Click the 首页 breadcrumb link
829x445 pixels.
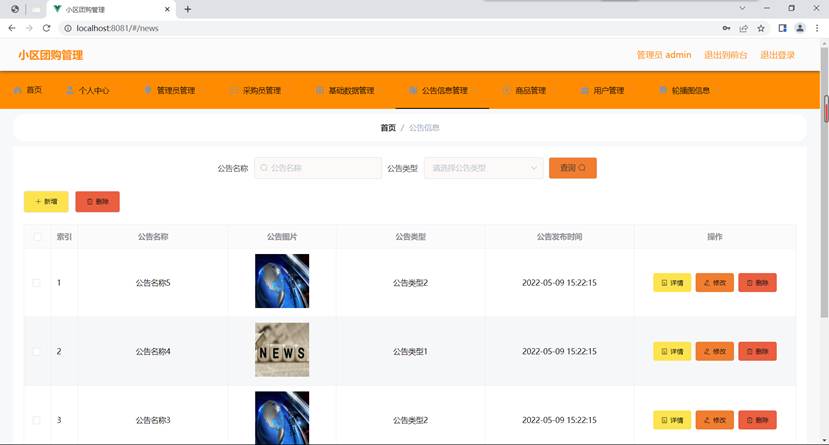tap(388, 128)
